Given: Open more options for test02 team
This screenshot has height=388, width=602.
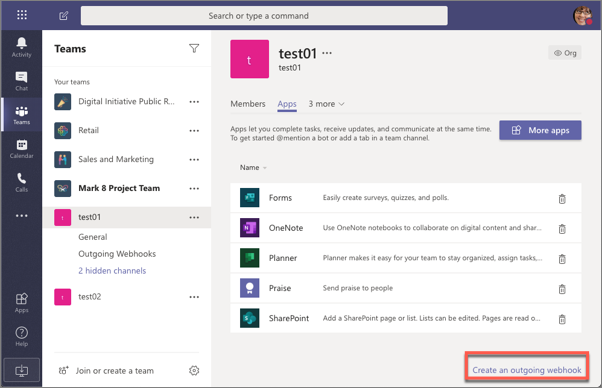Looking at the screenshot, I should tap(194, 297).
